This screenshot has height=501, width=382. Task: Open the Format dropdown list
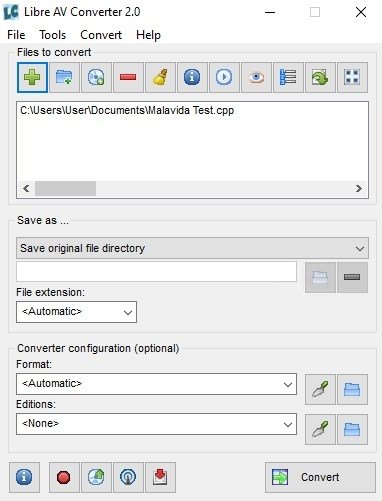click(x=156, y=384)
